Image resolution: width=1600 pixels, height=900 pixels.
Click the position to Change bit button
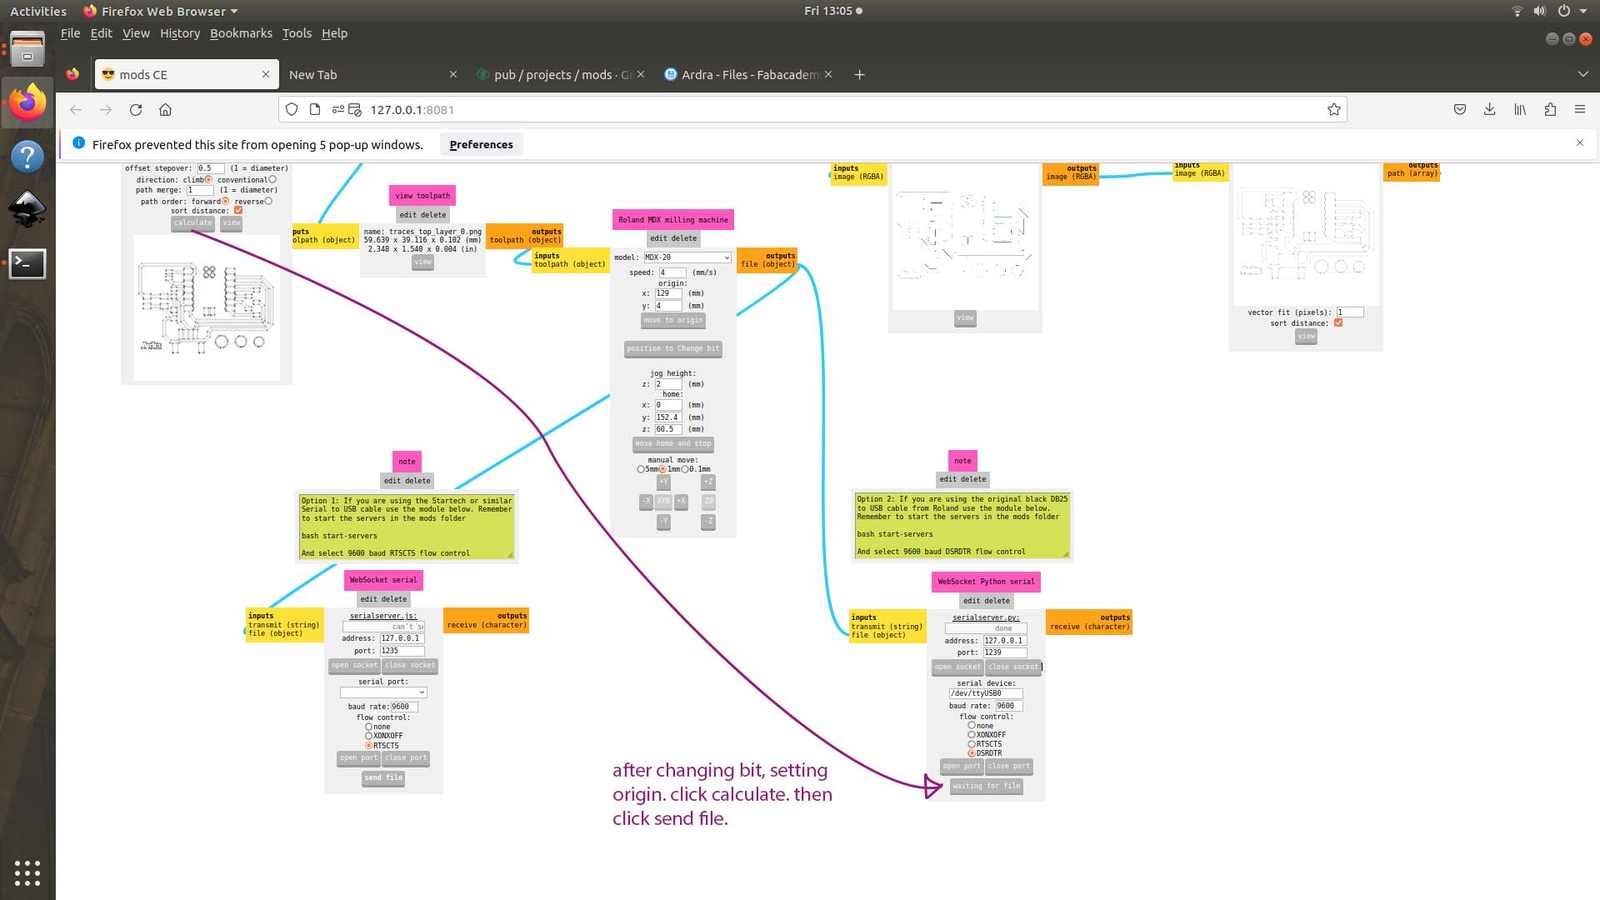coord(673,349)
